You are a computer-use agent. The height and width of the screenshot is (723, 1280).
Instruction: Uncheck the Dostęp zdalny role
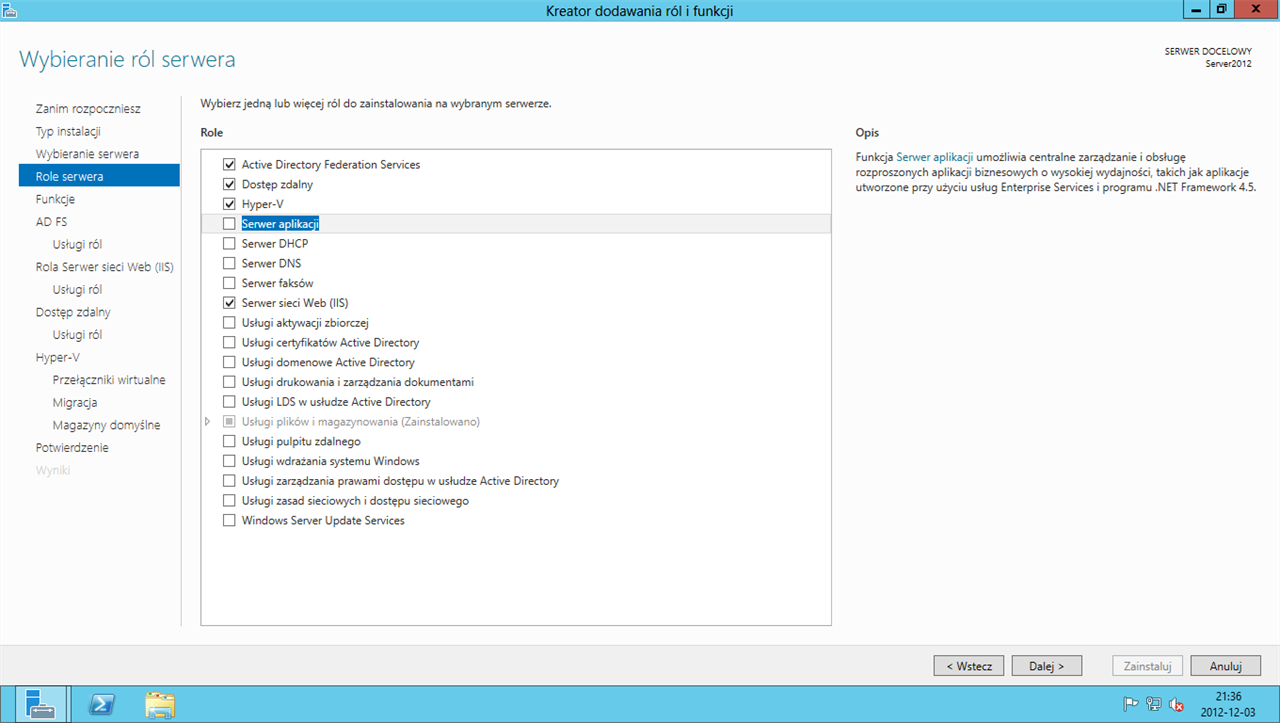pyautogui.click(x=229, y=184)
